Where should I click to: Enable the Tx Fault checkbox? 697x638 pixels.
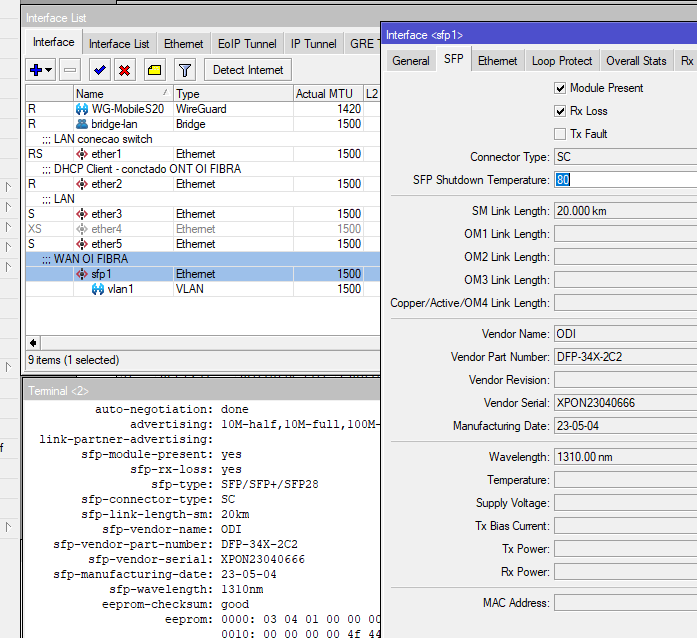[561, 134]
